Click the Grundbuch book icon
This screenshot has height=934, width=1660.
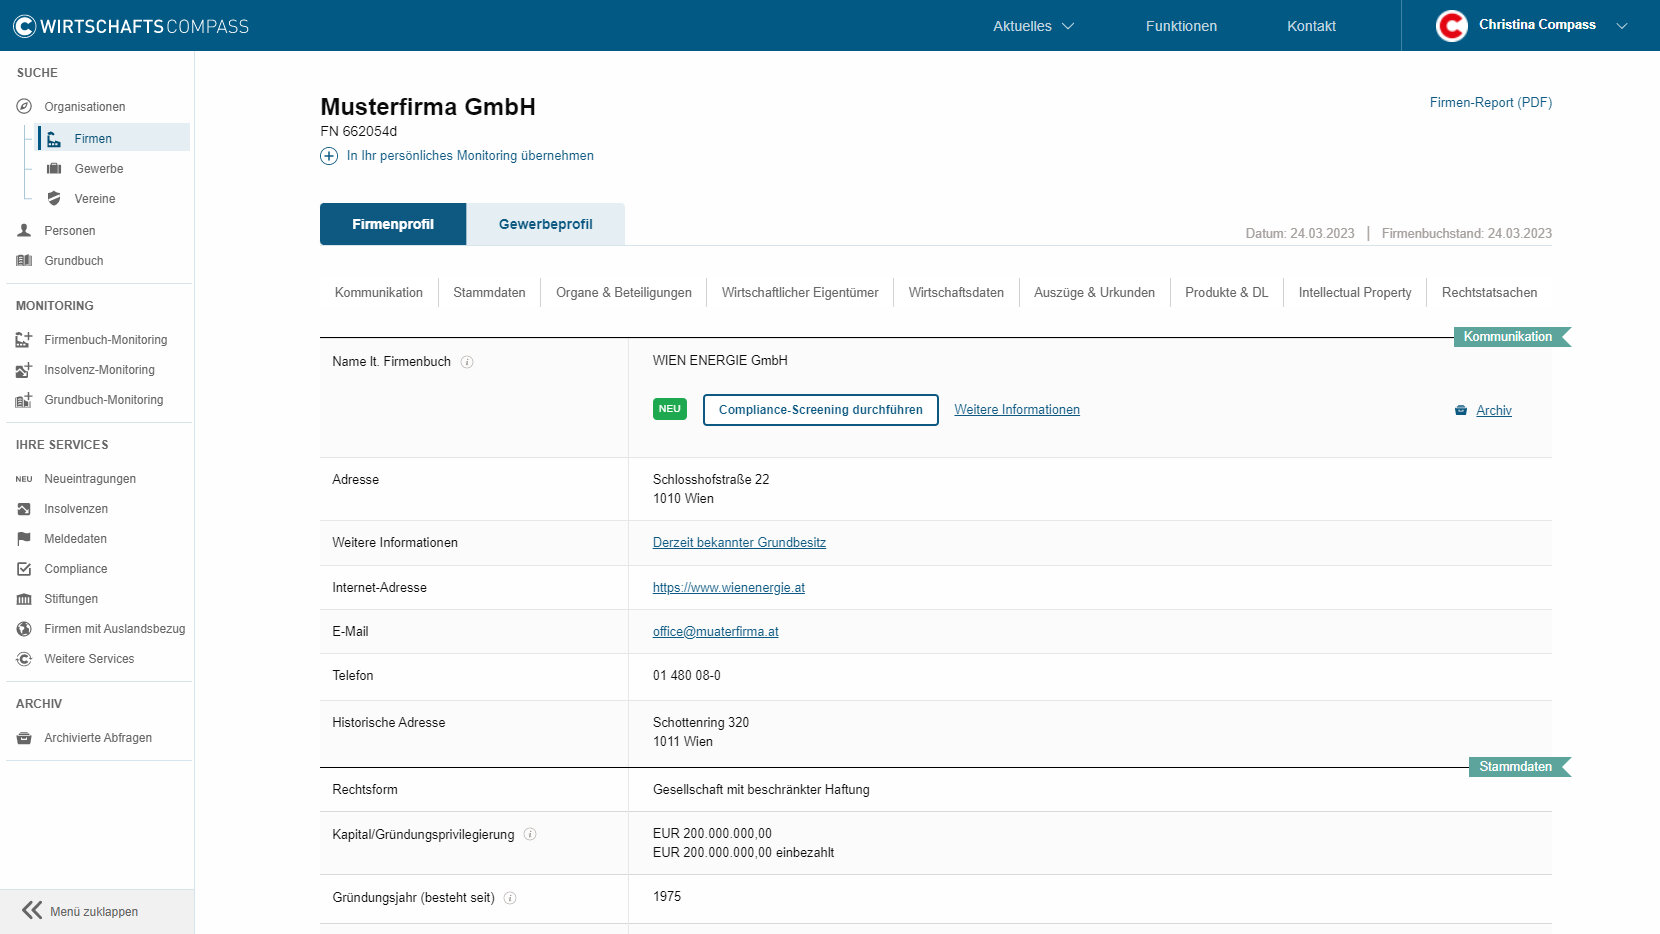pos(24,260)
